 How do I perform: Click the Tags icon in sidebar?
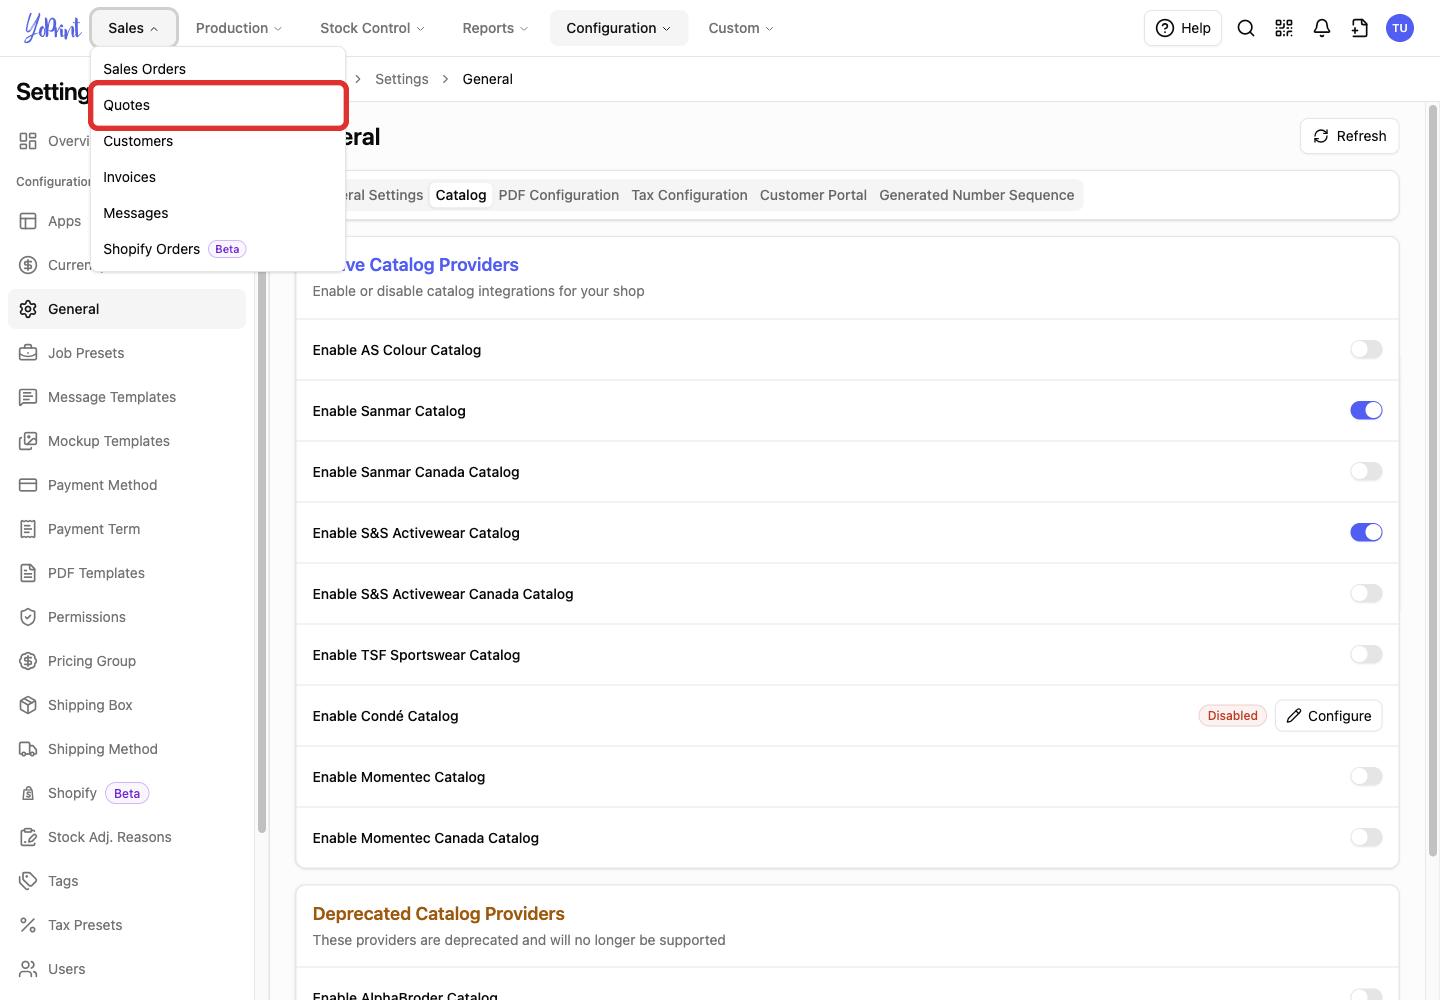pos(28,881)
